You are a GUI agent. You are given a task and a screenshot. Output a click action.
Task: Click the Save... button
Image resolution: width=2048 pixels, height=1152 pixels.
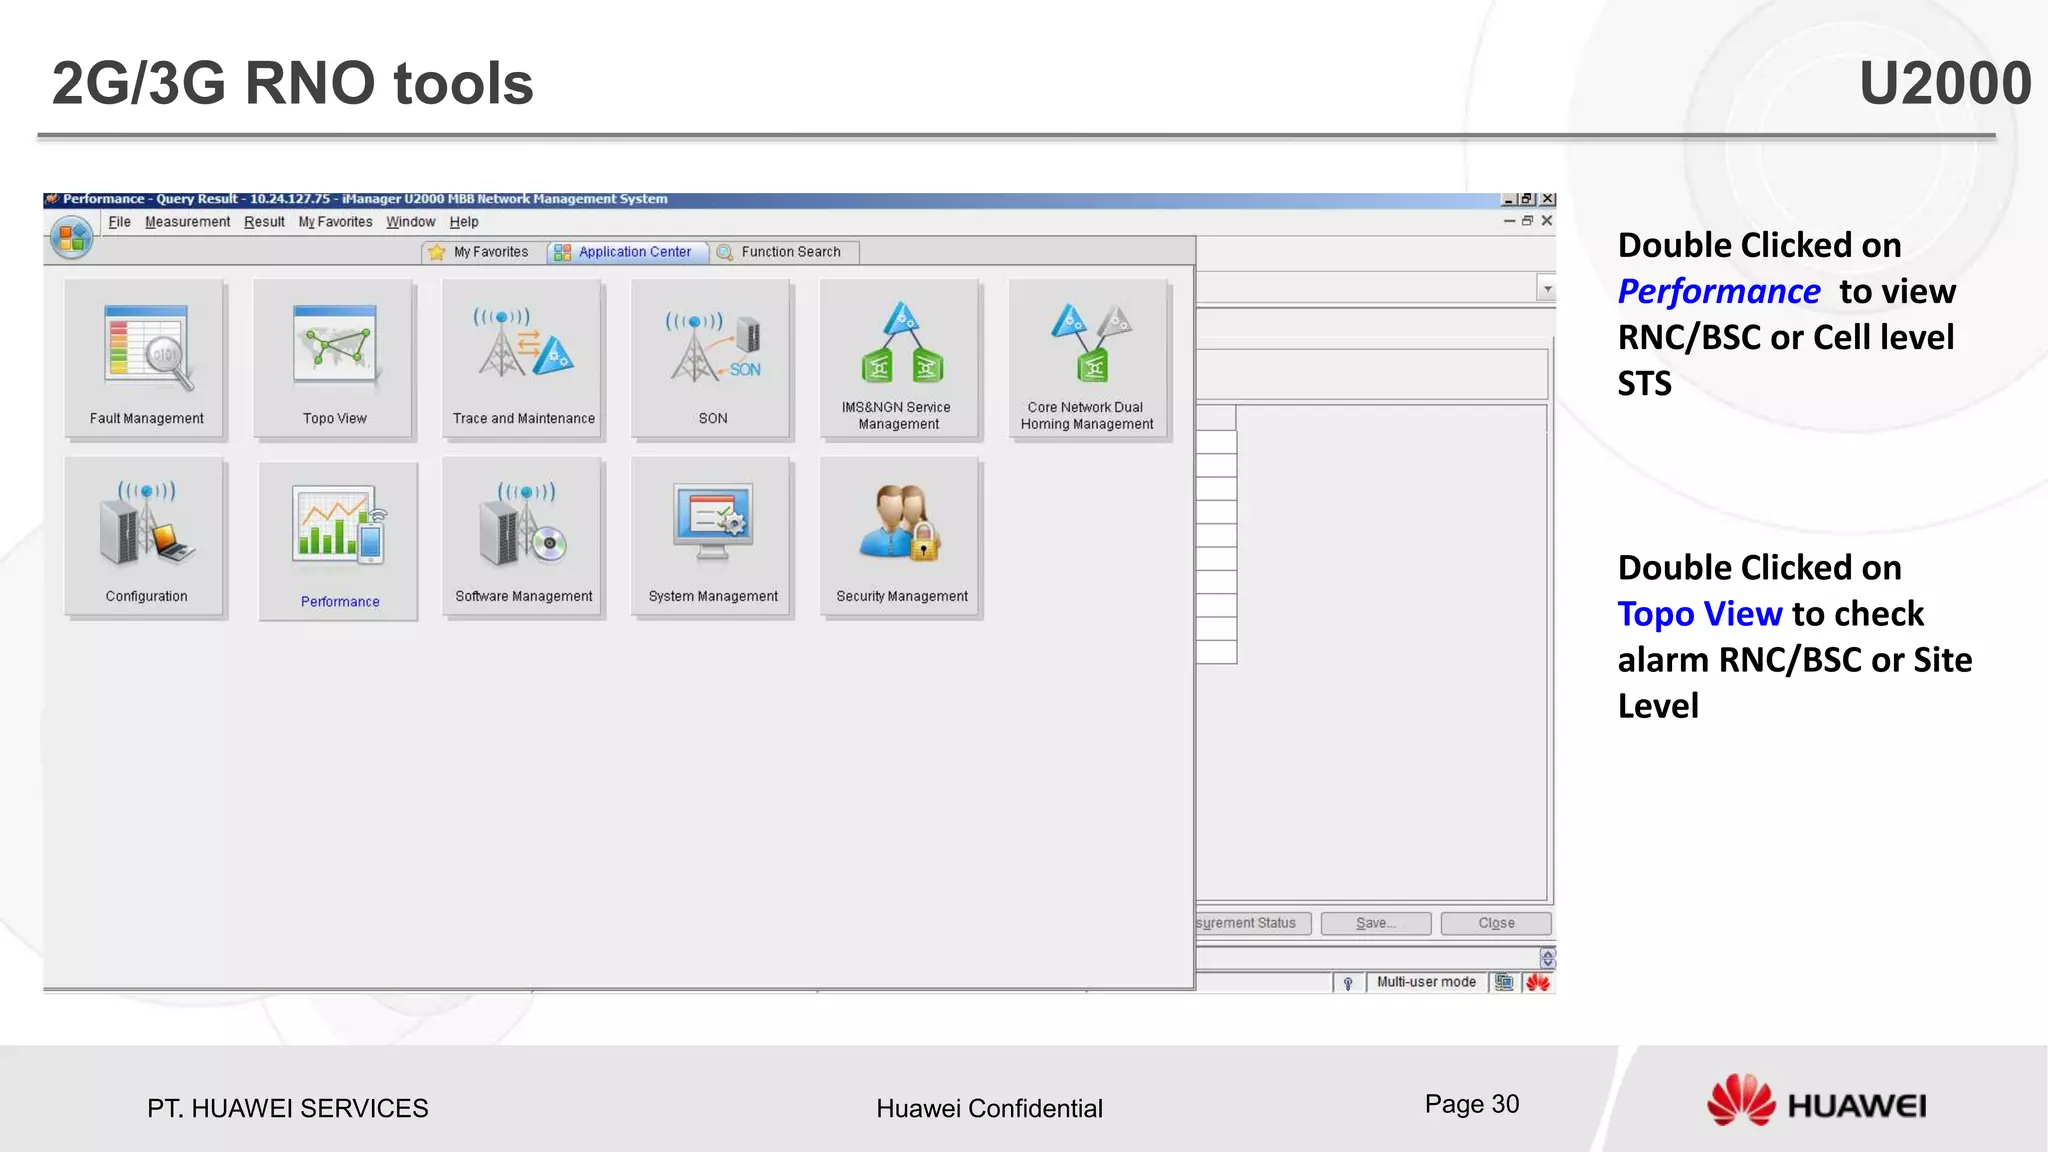(x=1376, y=923)
